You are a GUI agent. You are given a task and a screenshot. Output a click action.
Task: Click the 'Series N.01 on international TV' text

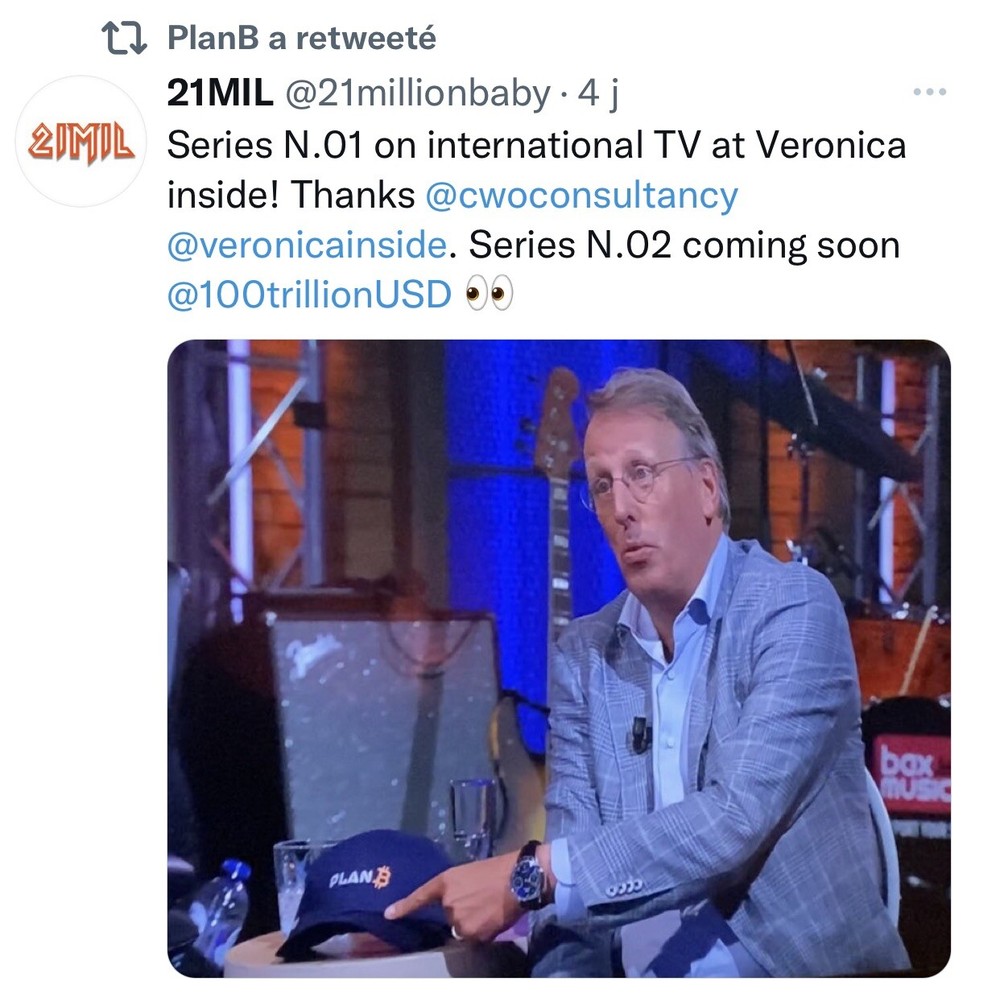pos(434,145)
